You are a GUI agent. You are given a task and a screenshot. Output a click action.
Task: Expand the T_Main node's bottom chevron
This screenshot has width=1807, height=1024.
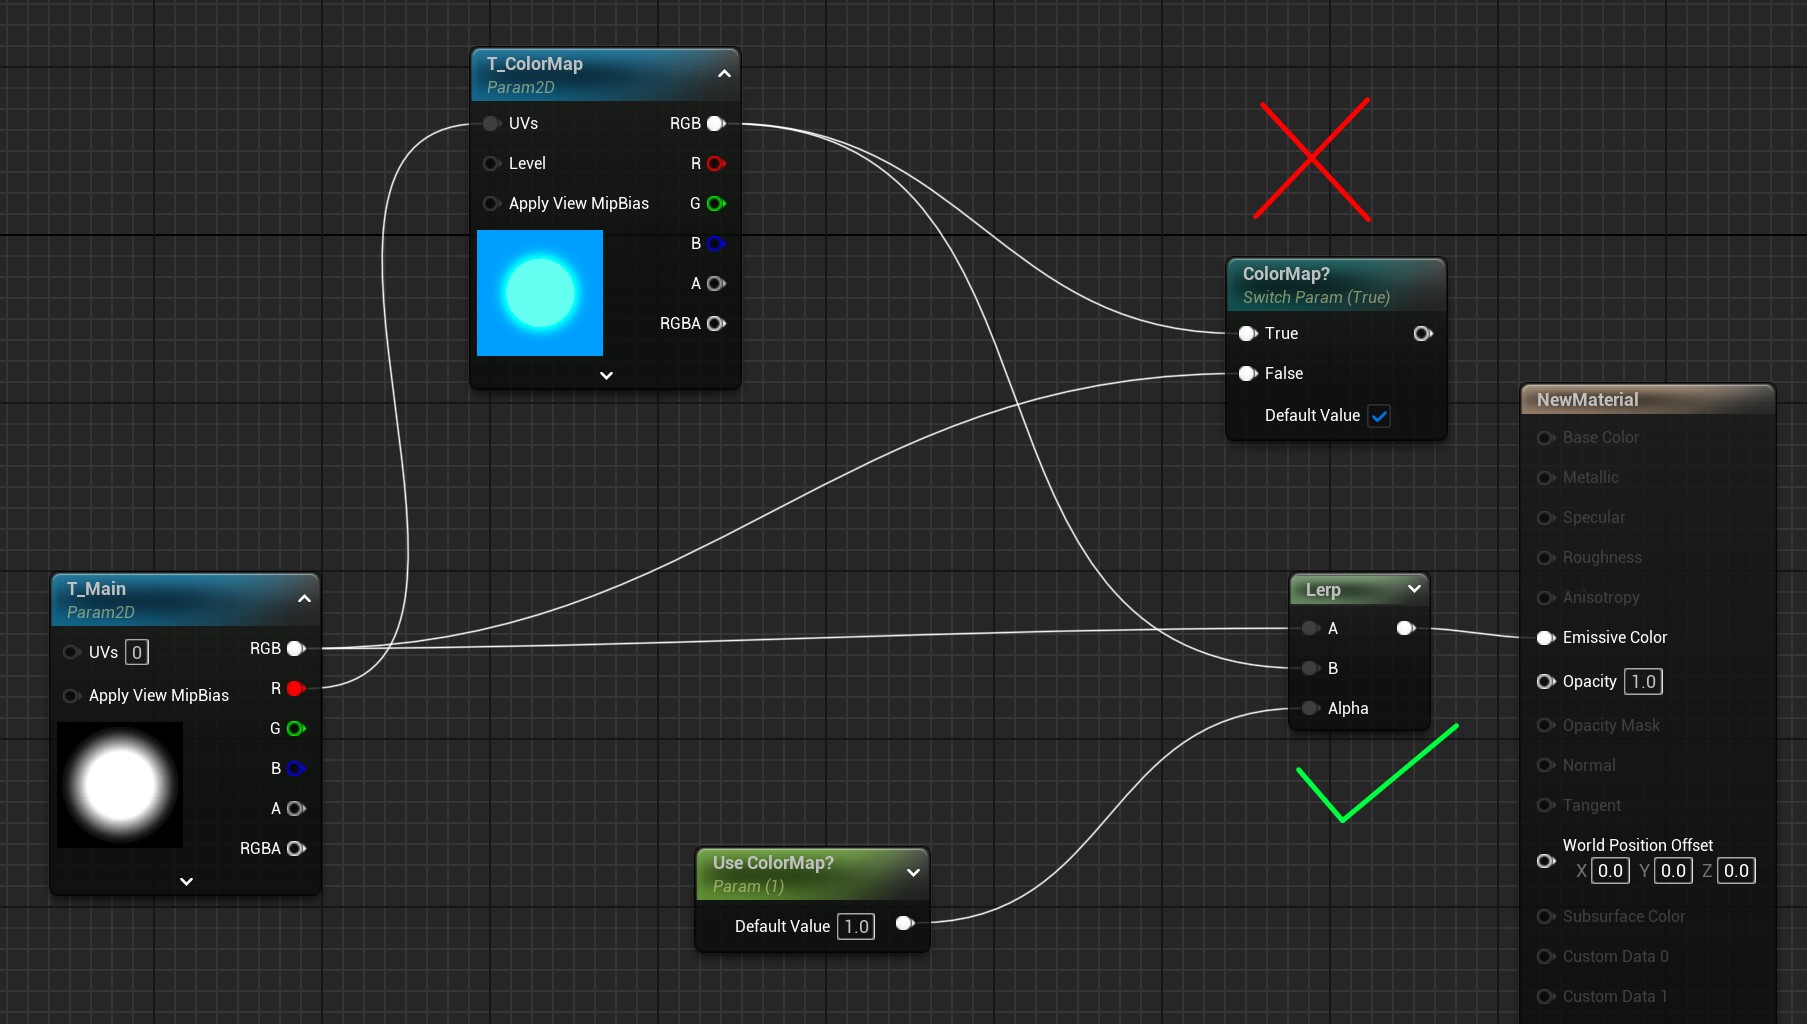coord(185,881)
